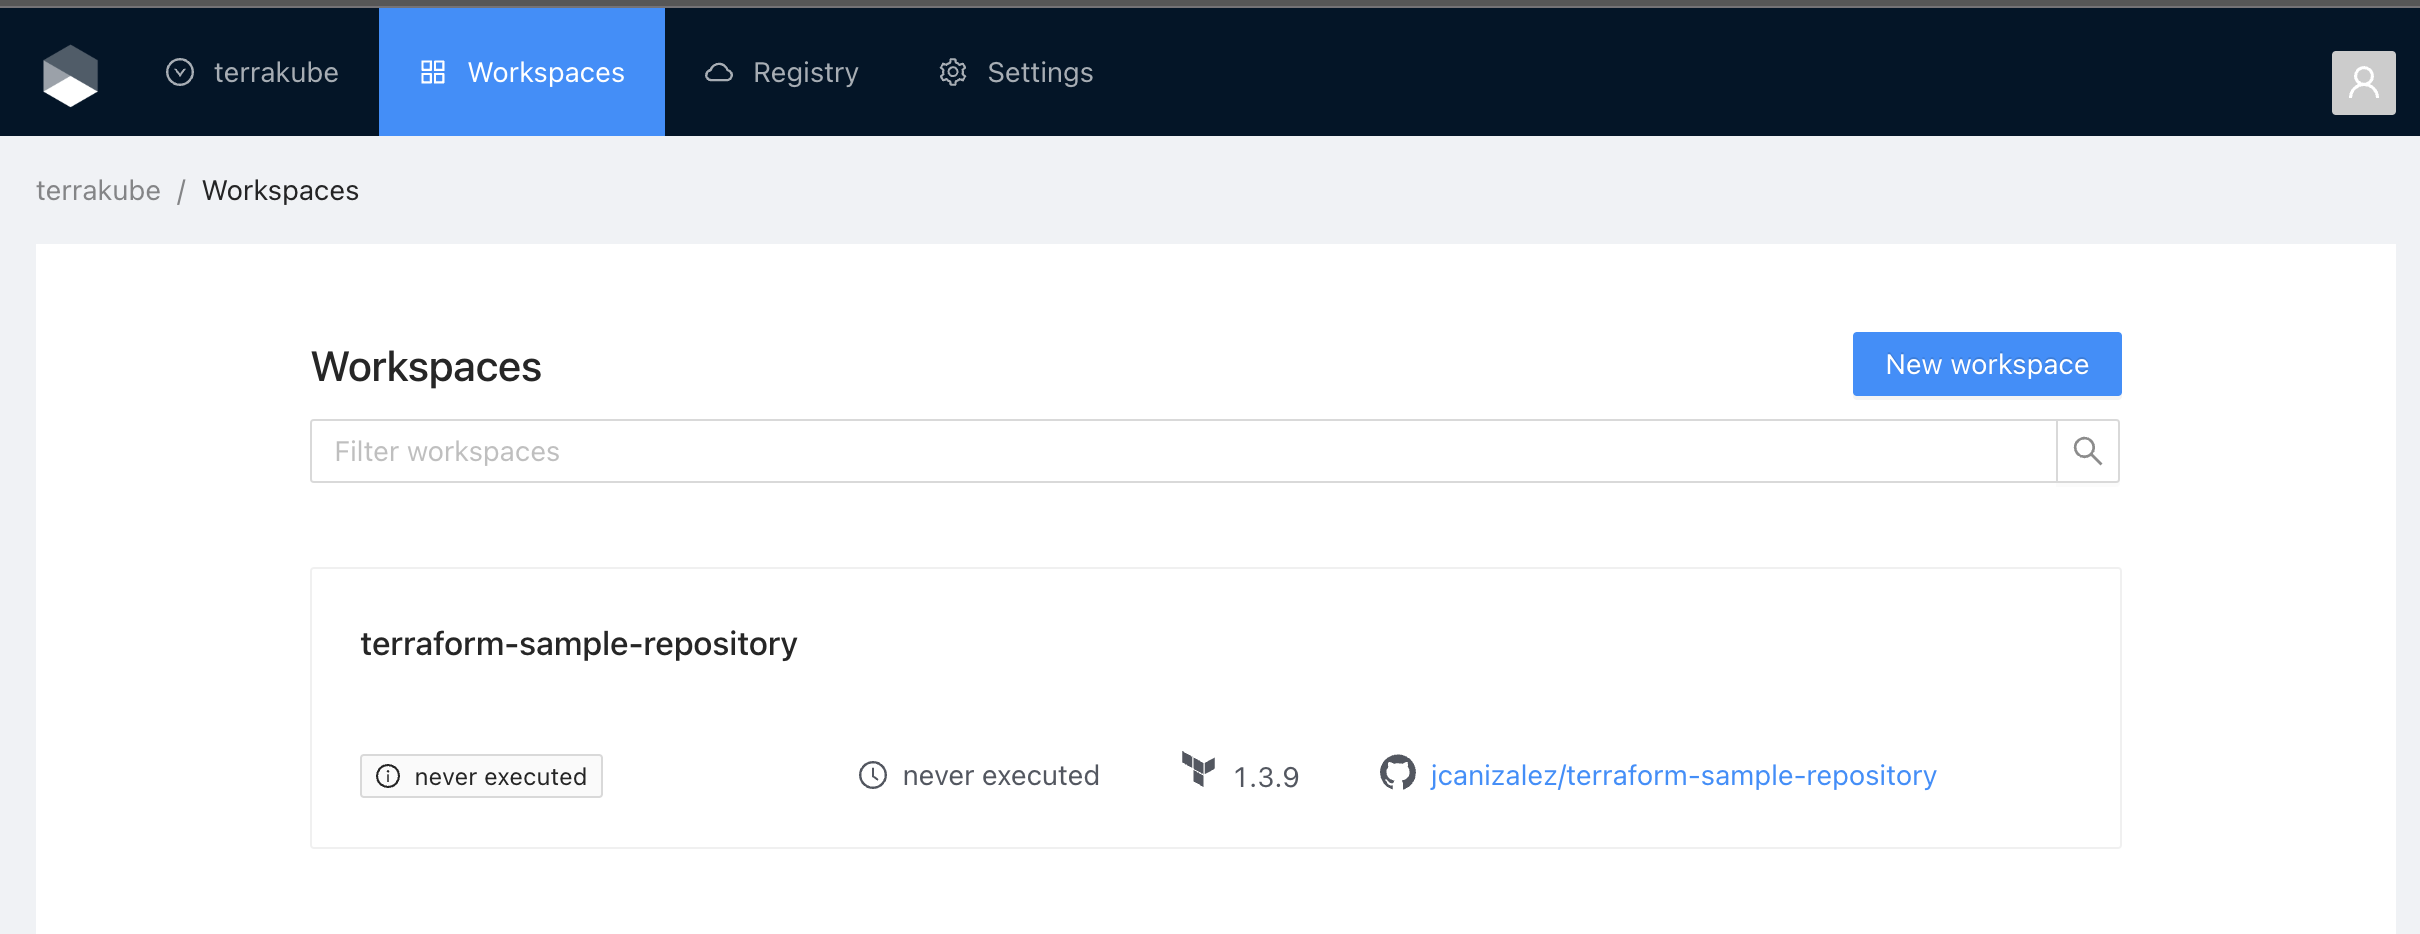Click the Terrakube logo in the header

click(x=70, y=74)
